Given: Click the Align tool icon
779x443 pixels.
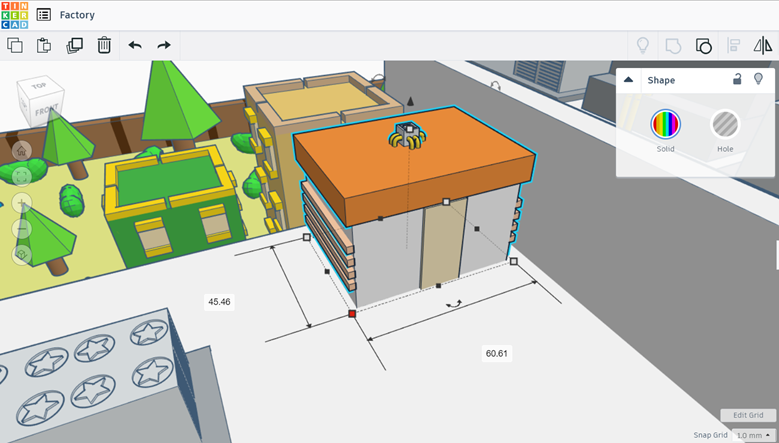Looking at the screenshot, I should click(734, 46).
